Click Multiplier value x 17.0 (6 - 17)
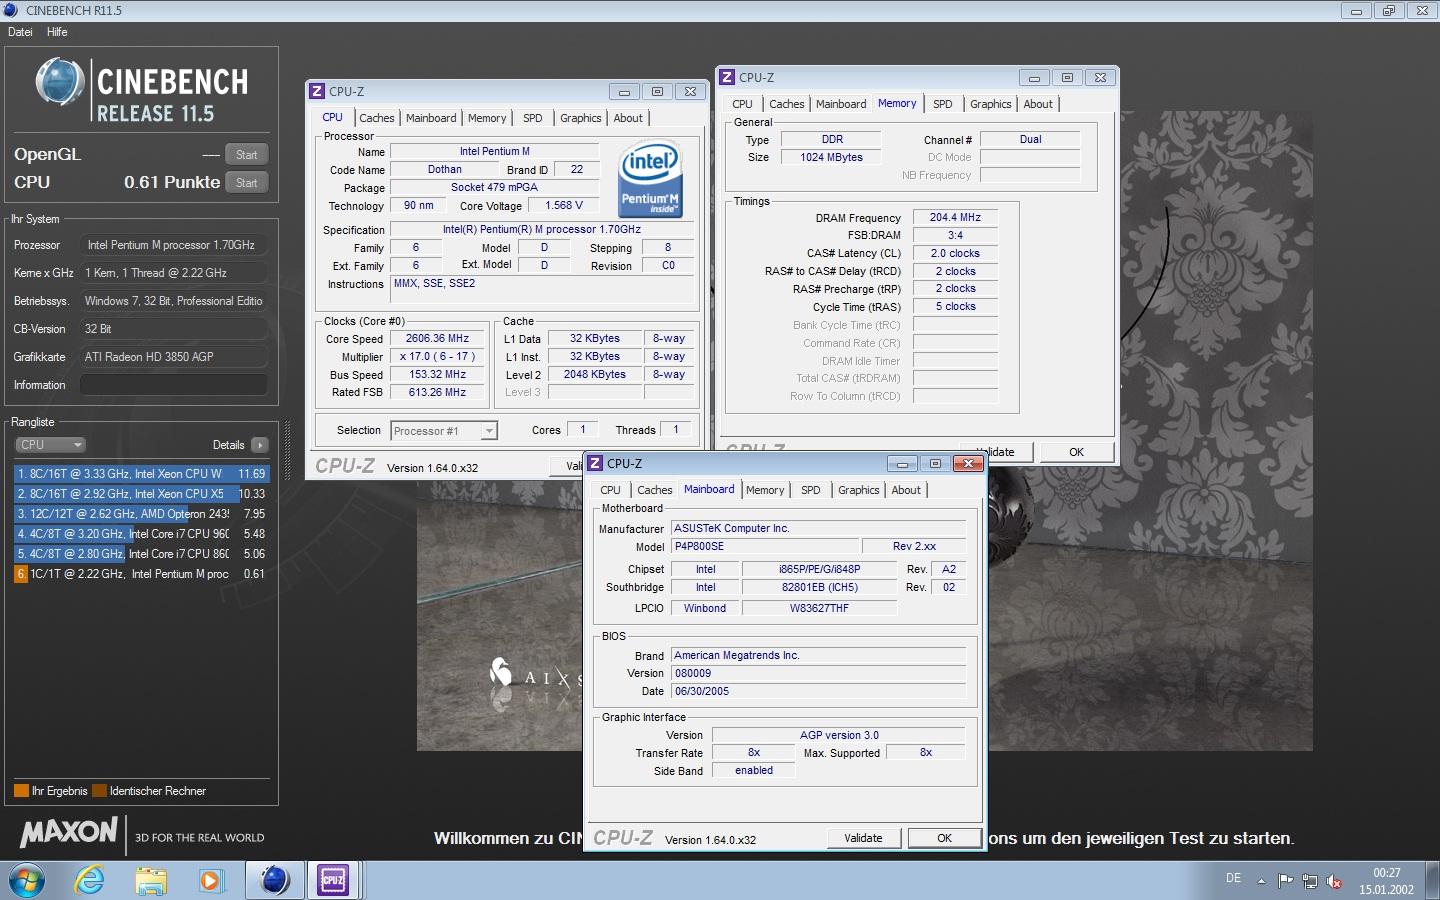 [x=437, y=357]
